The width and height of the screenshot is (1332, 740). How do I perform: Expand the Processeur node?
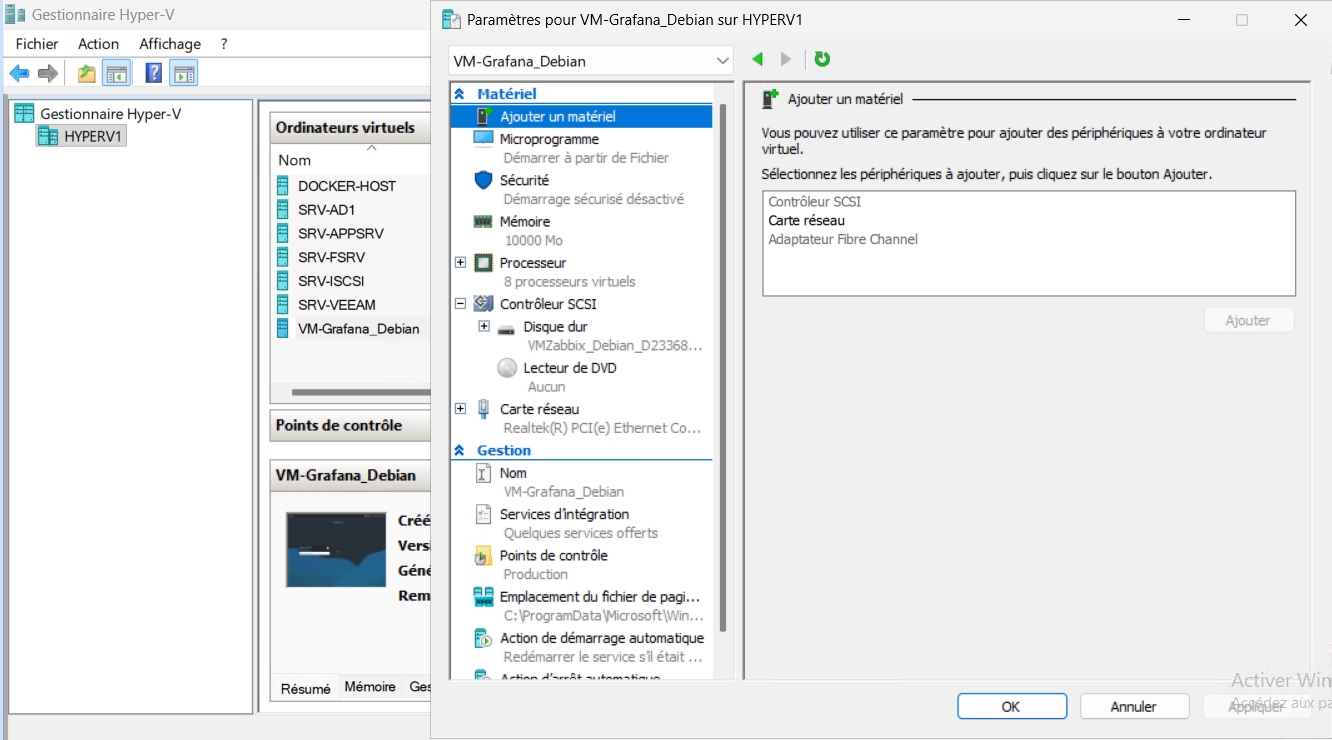(460, 263)
